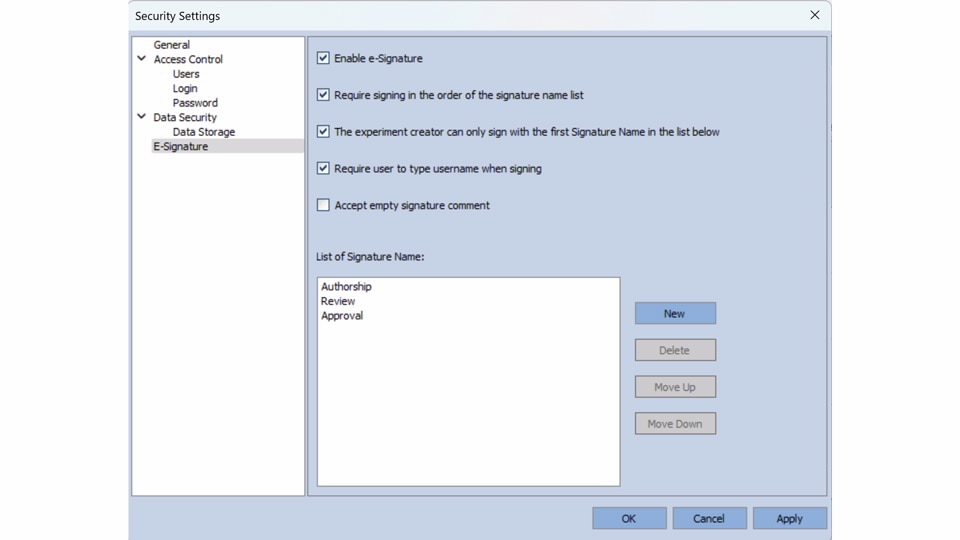Viewport: 960px width, 540px height.
Task: Toggle experiment creator first signature checkbox
Action: [323, 131]
